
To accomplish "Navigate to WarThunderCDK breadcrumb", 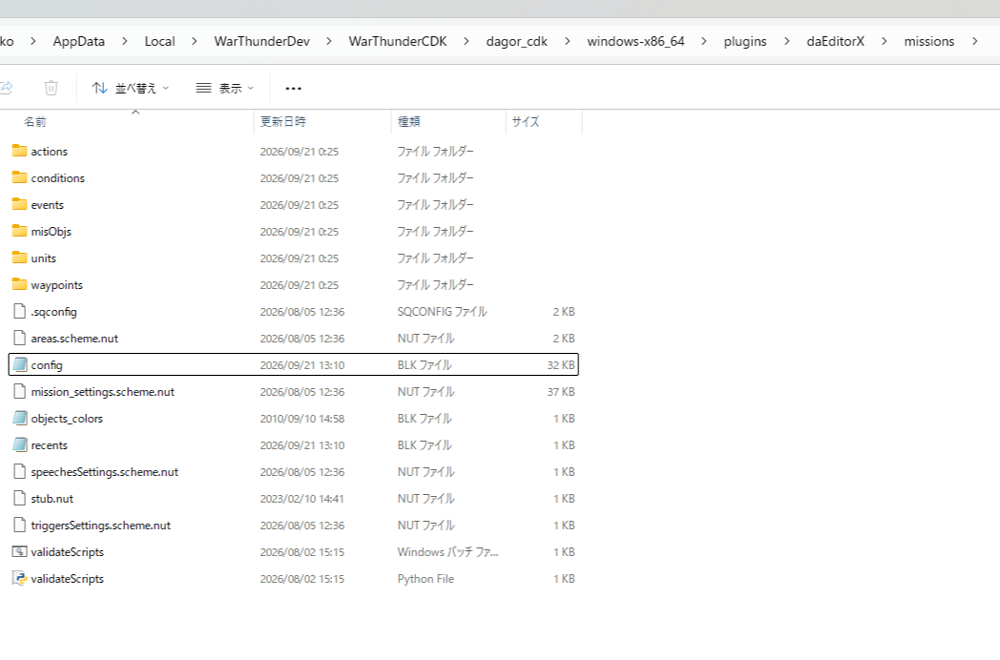I will (397, 41).
